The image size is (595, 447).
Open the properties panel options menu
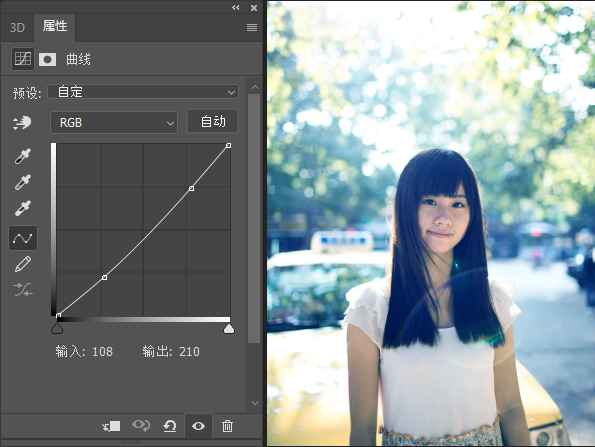(x=252, y=27)
